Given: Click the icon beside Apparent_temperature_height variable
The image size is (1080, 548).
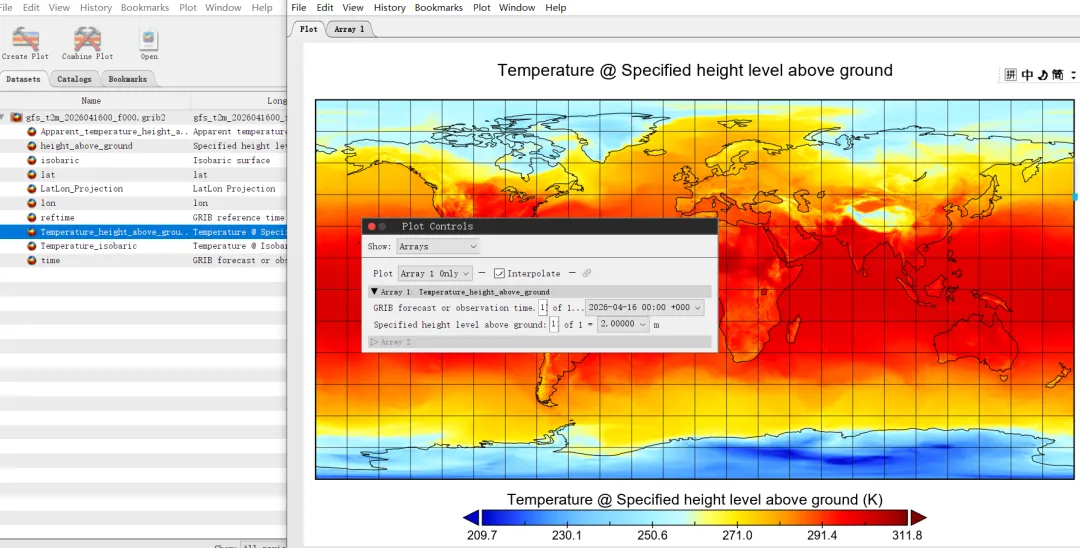Looking at the screenshot, I should pos(32,131).
